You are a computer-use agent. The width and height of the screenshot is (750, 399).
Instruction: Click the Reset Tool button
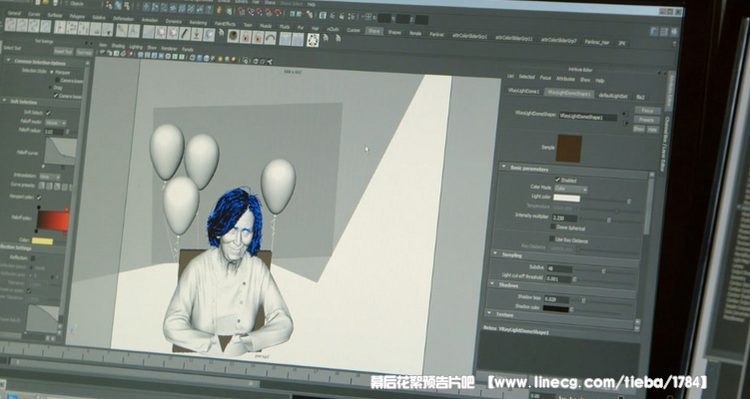tap(63, 52)
